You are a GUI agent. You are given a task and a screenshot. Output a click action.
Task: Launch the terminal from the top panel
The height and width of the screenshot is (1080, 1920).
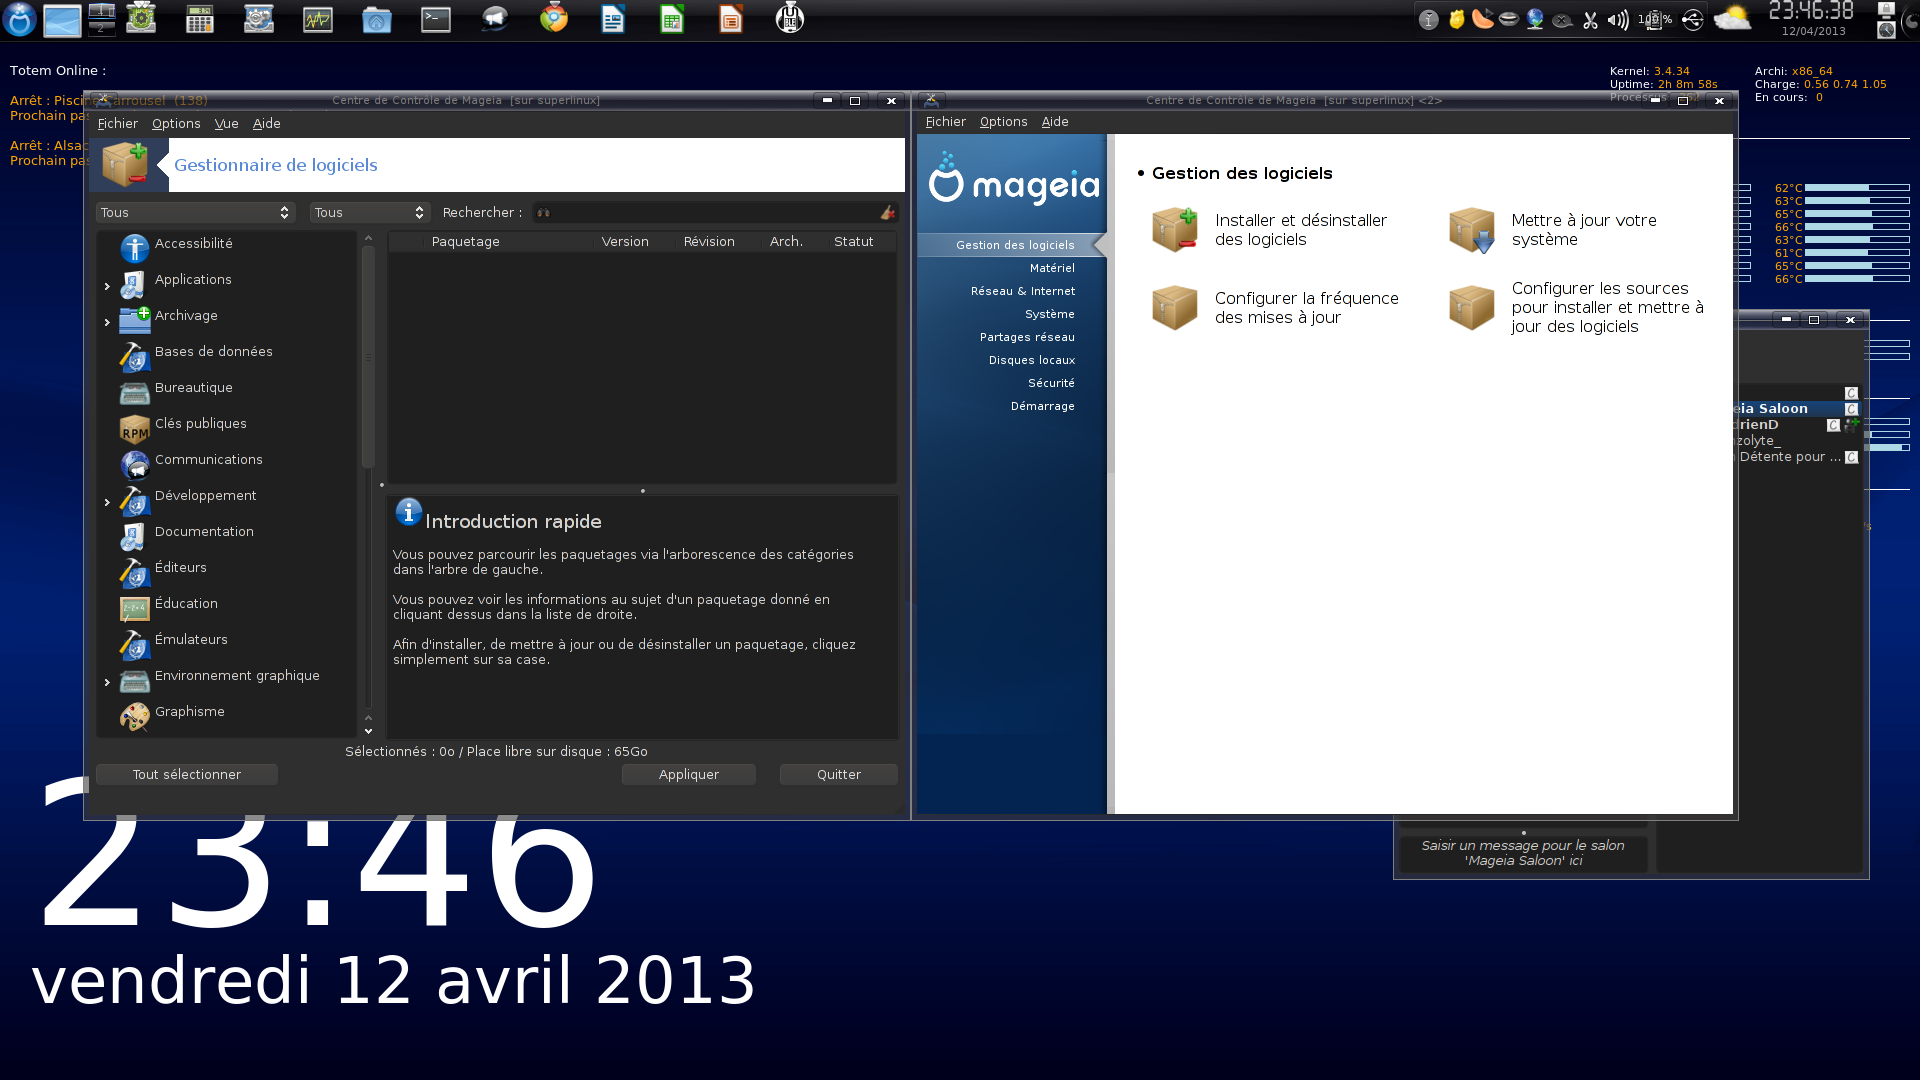[x=436, y=19]
